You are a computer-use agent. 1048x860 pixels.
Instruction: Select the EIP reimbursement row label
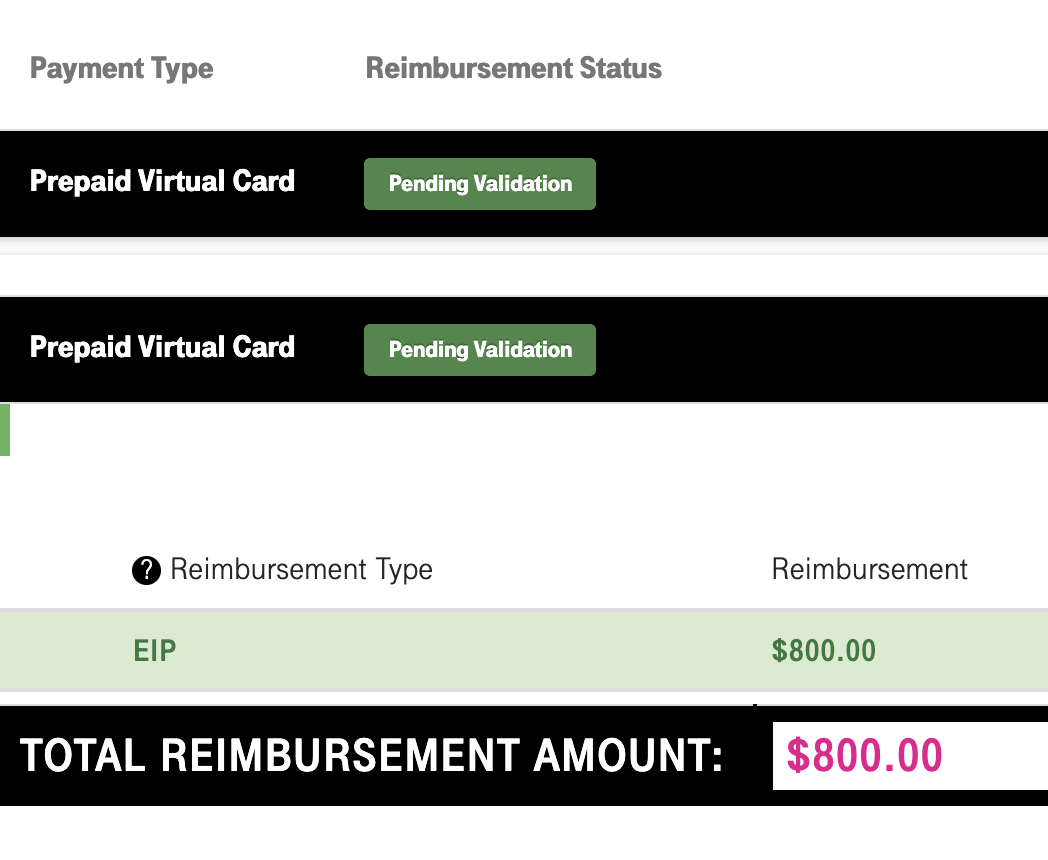[x=154, y=650]
